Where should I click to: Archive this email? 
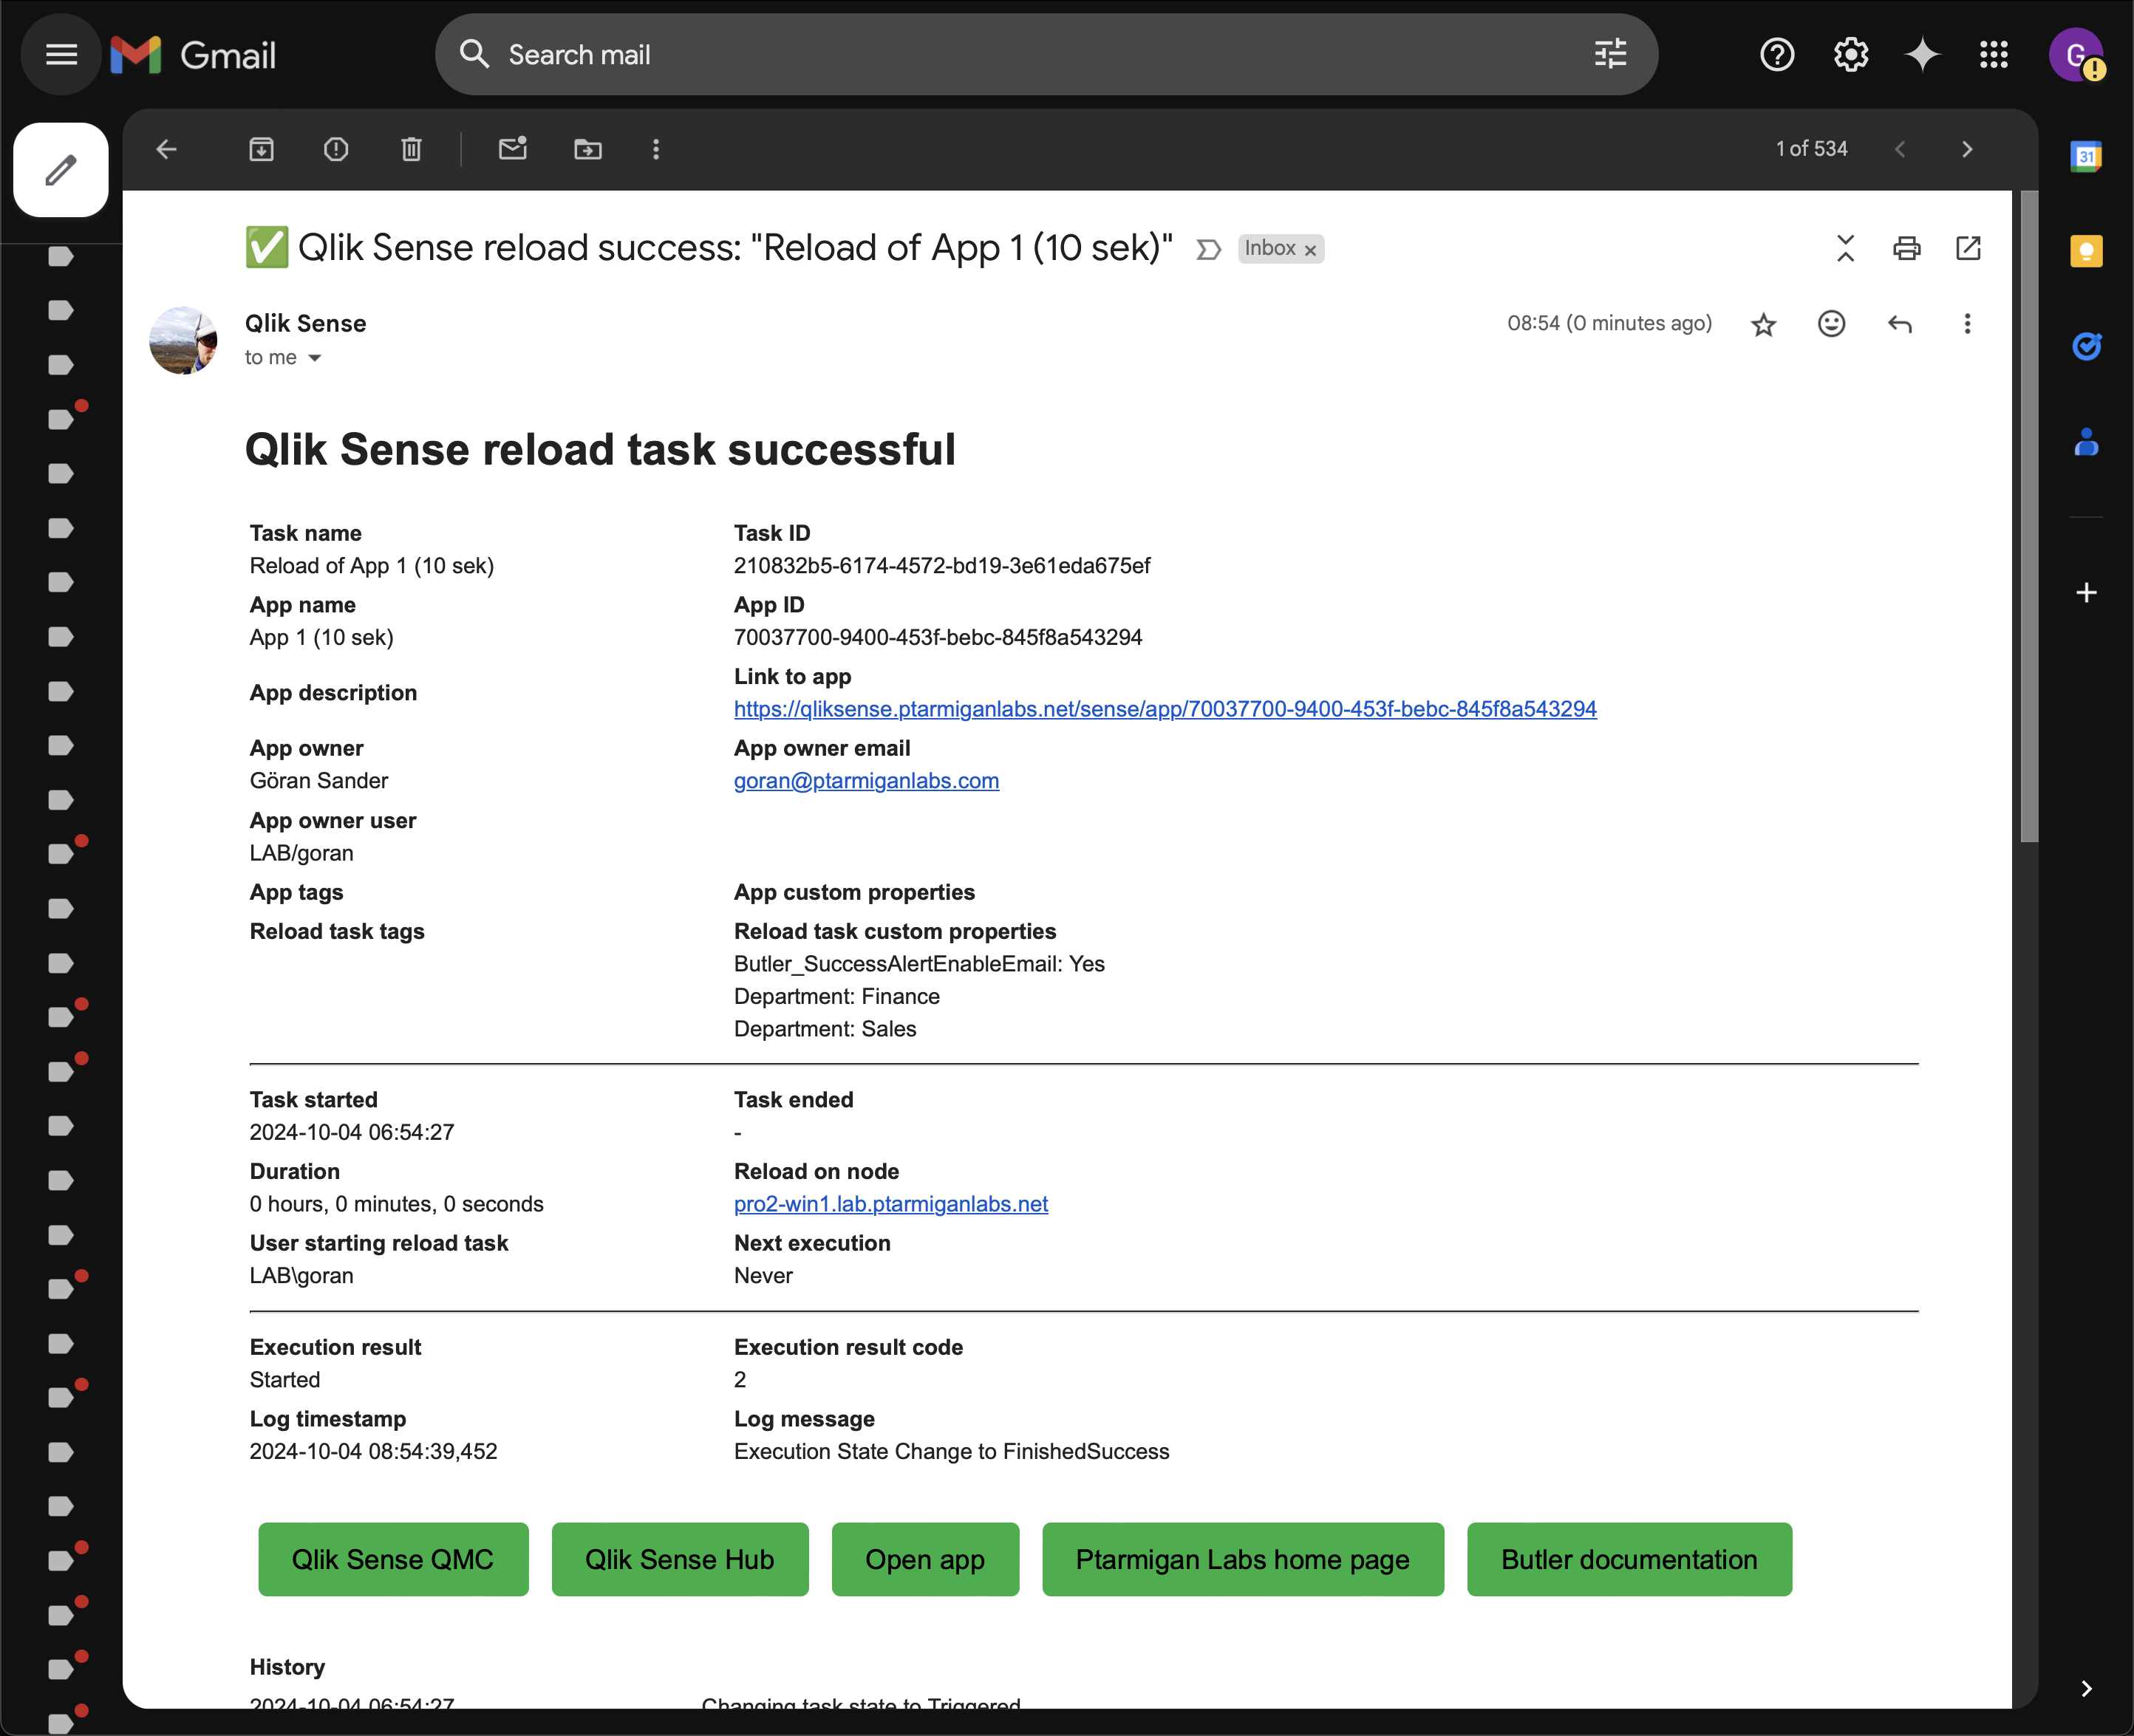(261, 149)
